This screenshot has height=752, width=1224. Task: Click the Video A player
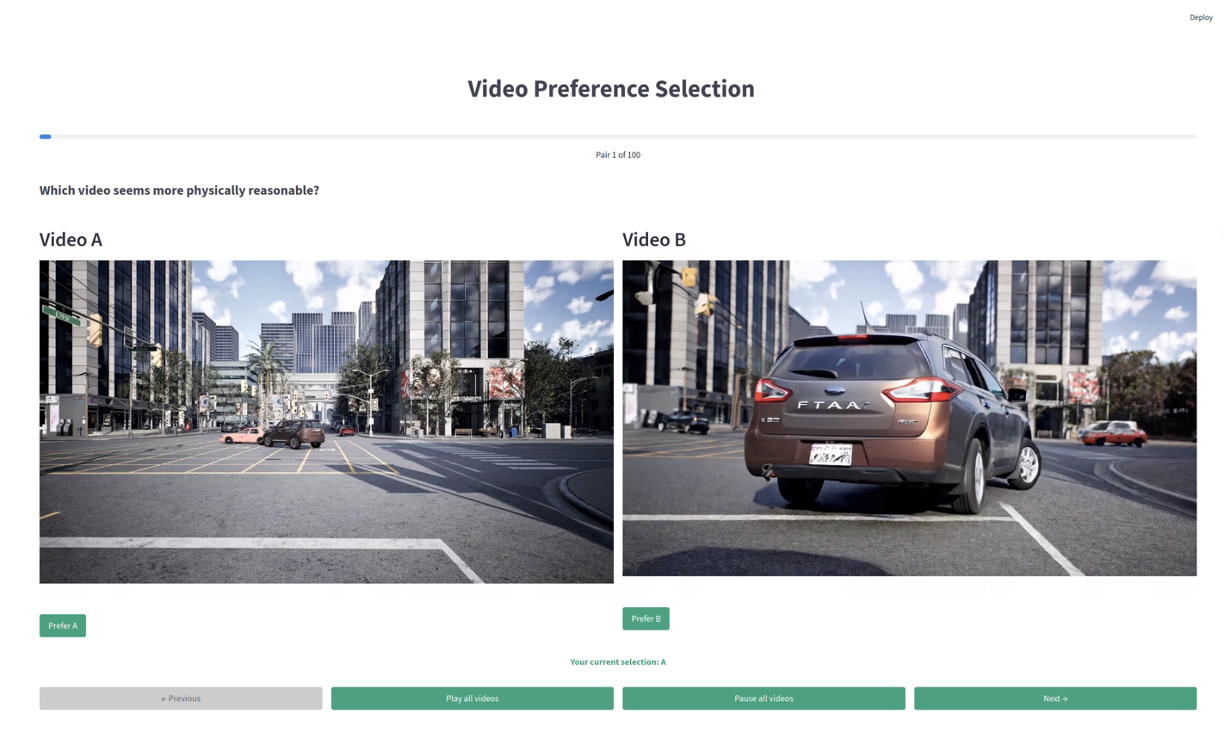coord(326,422)
